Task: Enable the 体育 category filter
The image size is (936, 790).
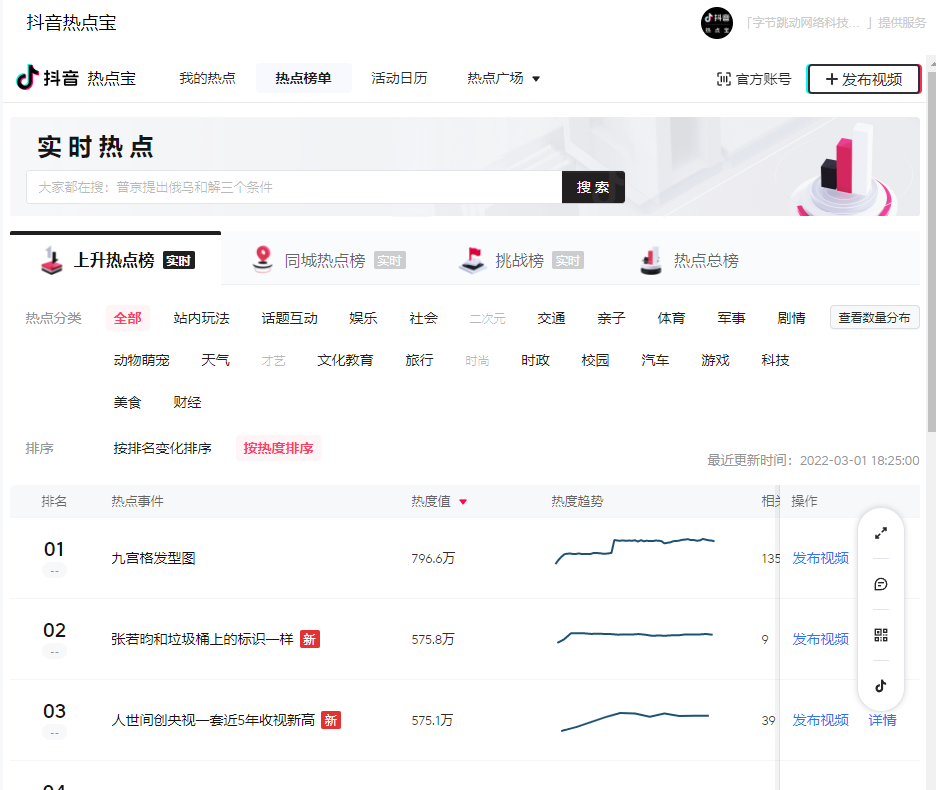Action: [671, 317]
